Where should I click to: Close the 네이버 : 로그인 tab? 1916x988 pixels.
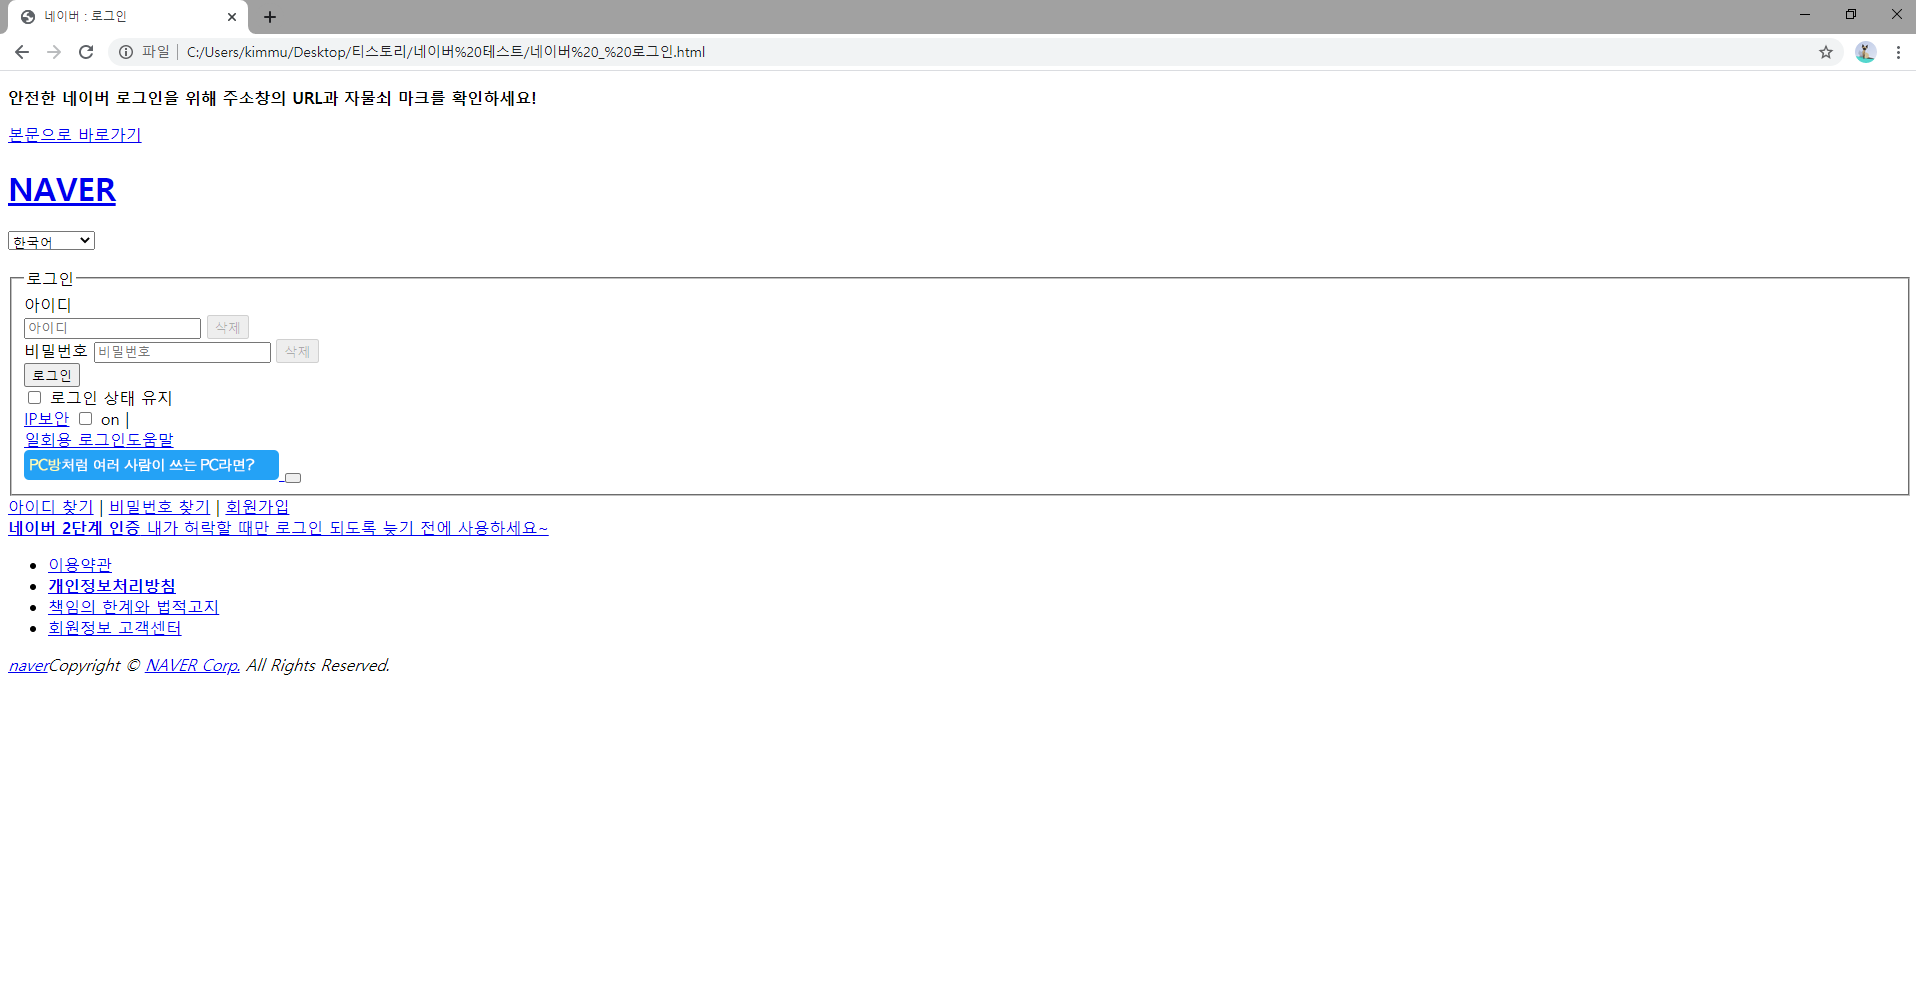[x=232, y=17]
